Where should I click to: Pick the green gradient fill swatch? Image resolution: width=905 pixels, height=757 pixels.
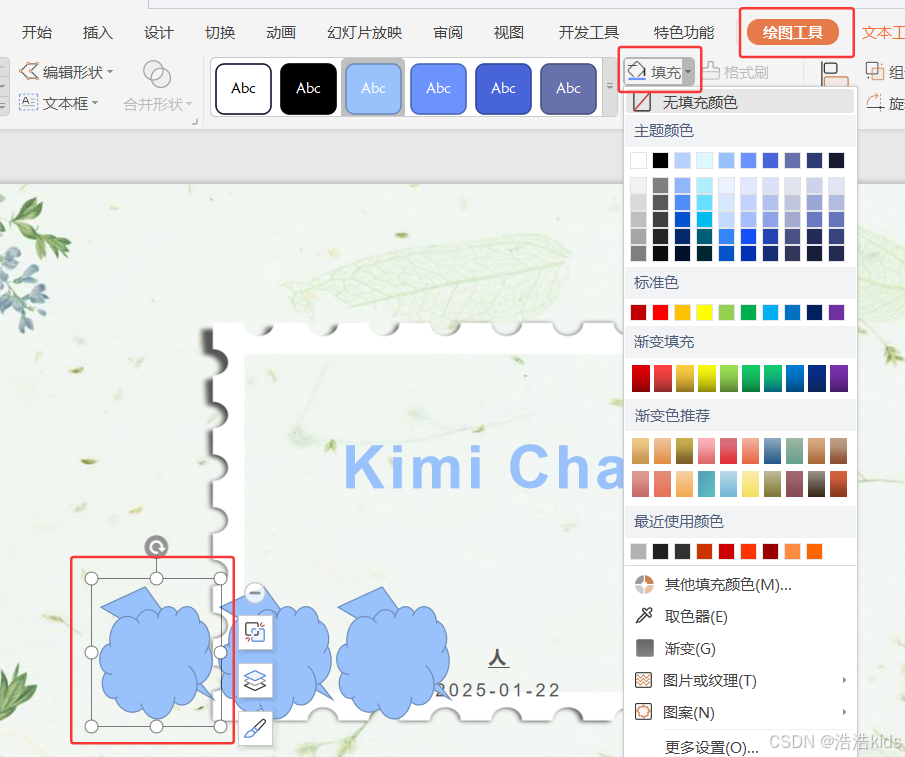click(751, 378)
